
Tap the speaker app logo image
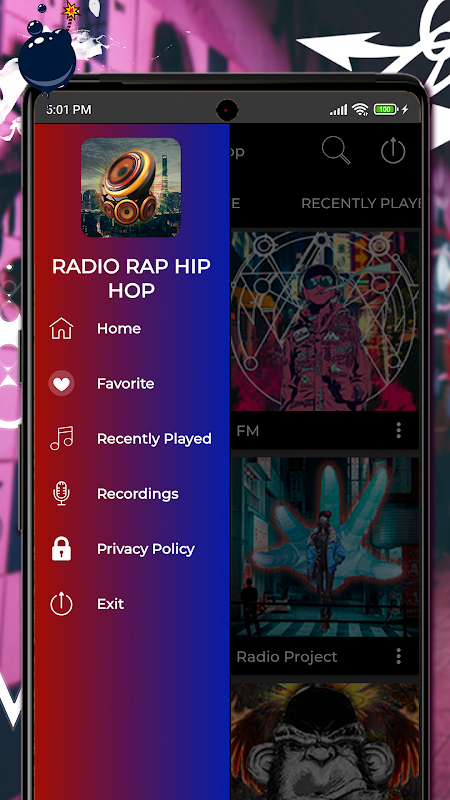[x=131, y=187]
